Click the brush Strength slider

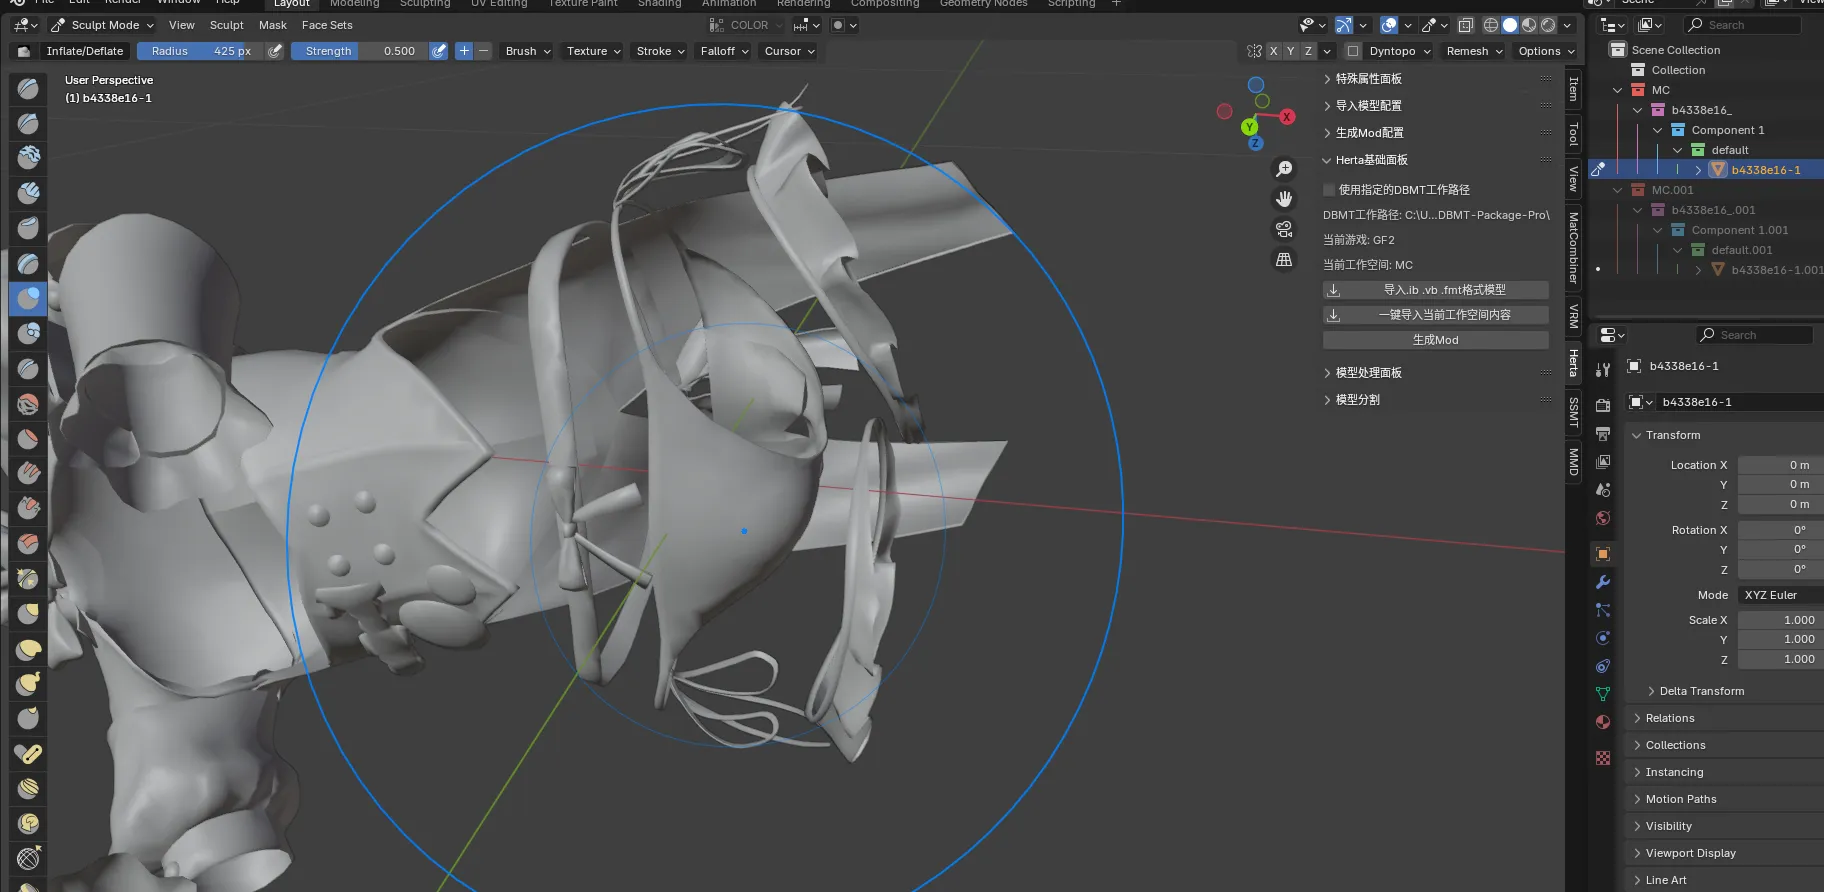360,51
